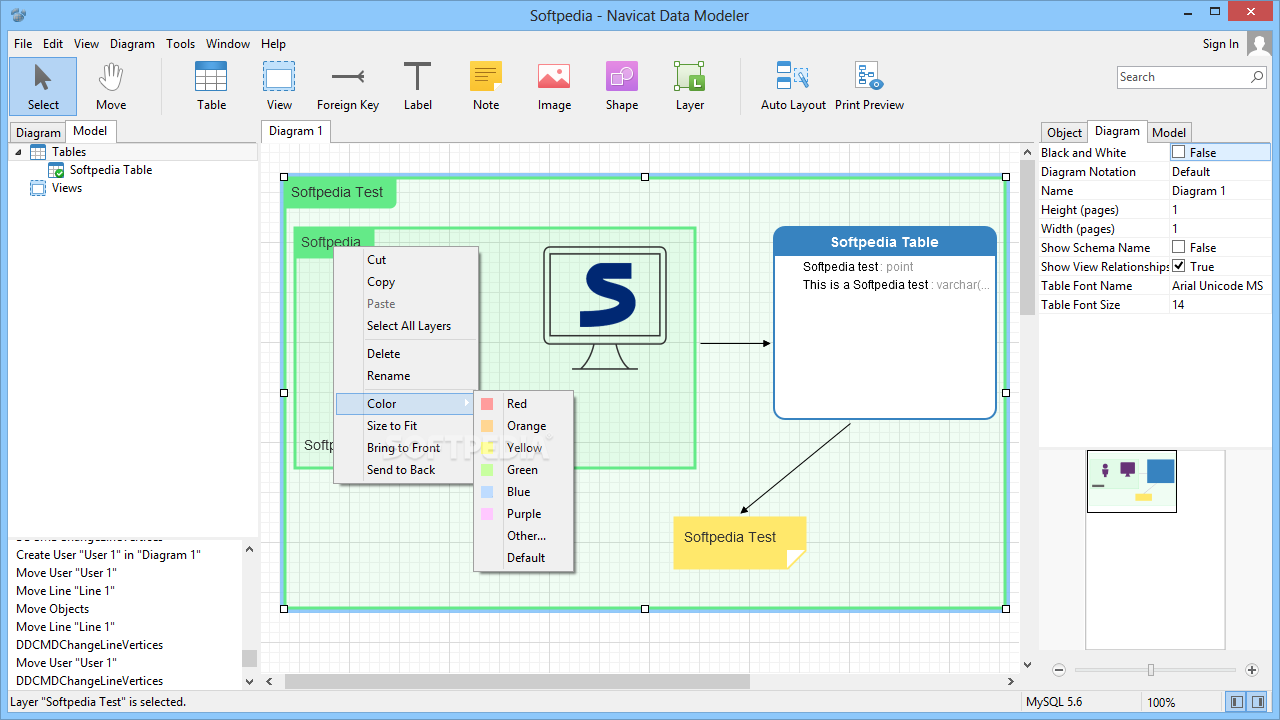Add a new Table from the toolbar
The height and width of the screenshot is (720, 1280).
[211, 86]
